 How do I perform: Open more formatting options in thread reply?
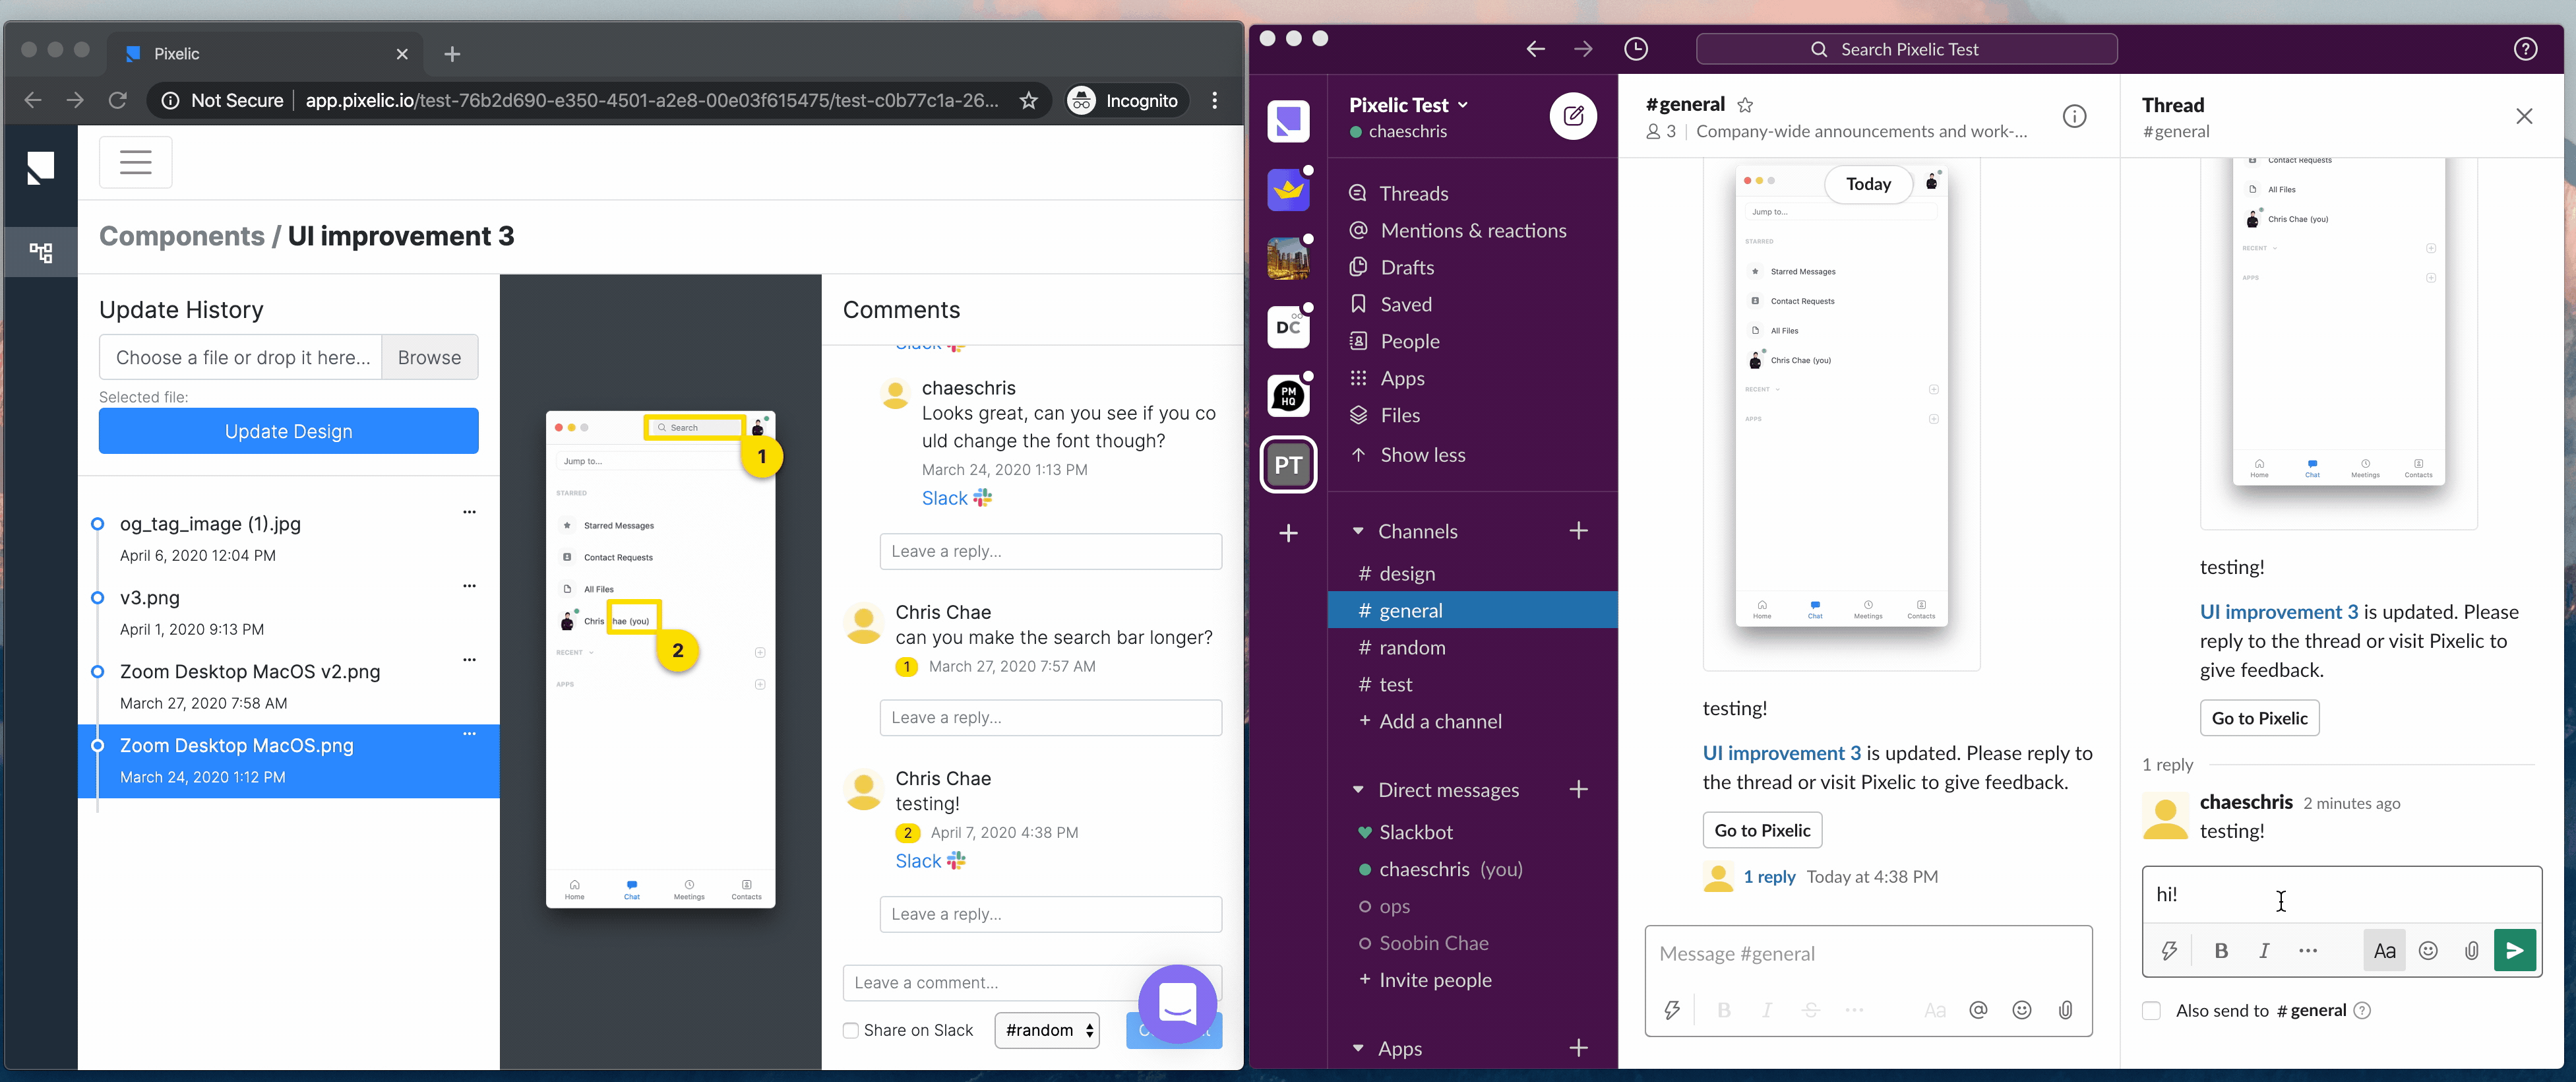tap(2308, 950)
